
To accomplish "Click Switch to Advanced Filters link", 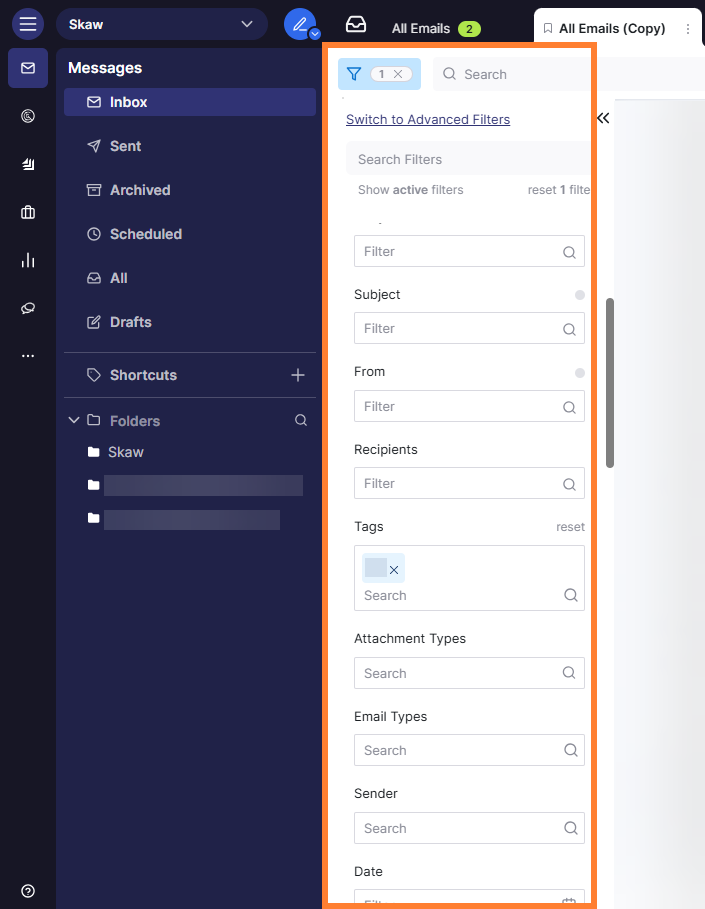I will tap(428, 120).
